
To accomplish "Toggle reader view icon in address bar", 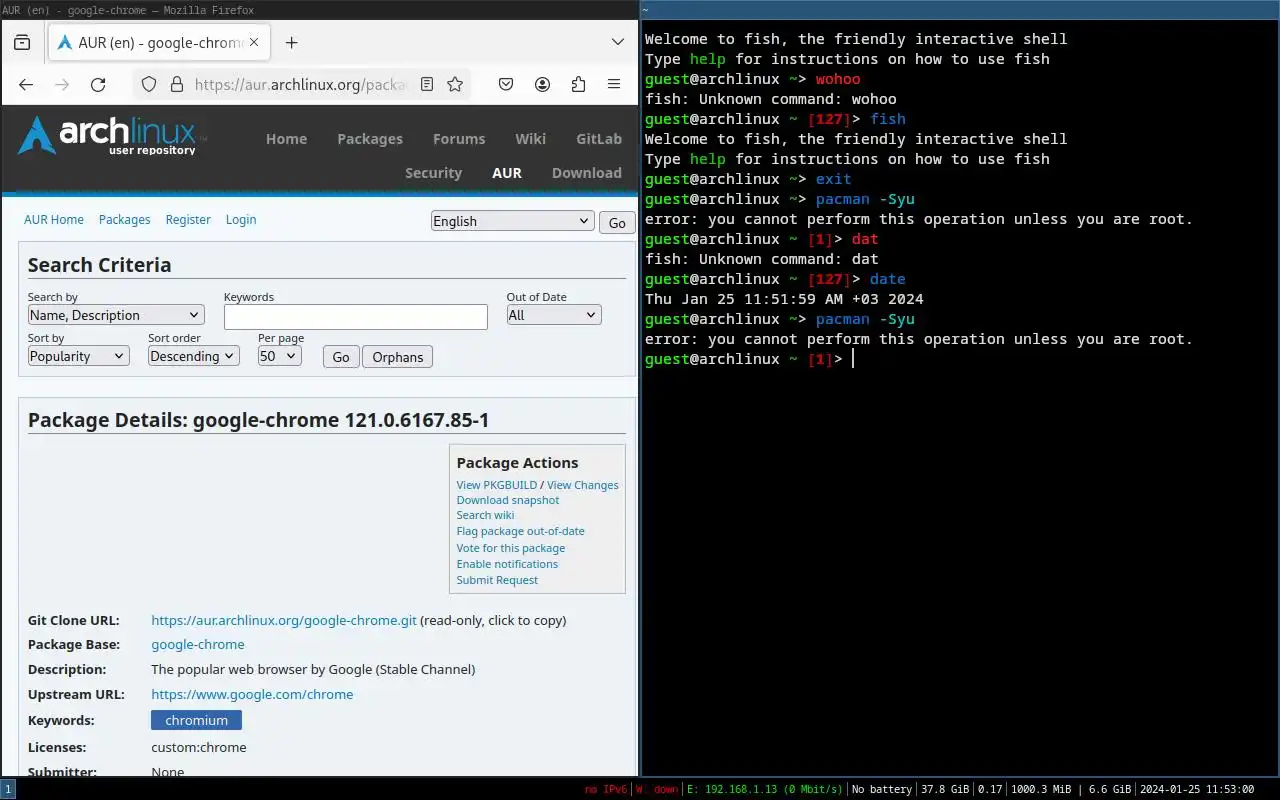I will click(x=427, y=85).
